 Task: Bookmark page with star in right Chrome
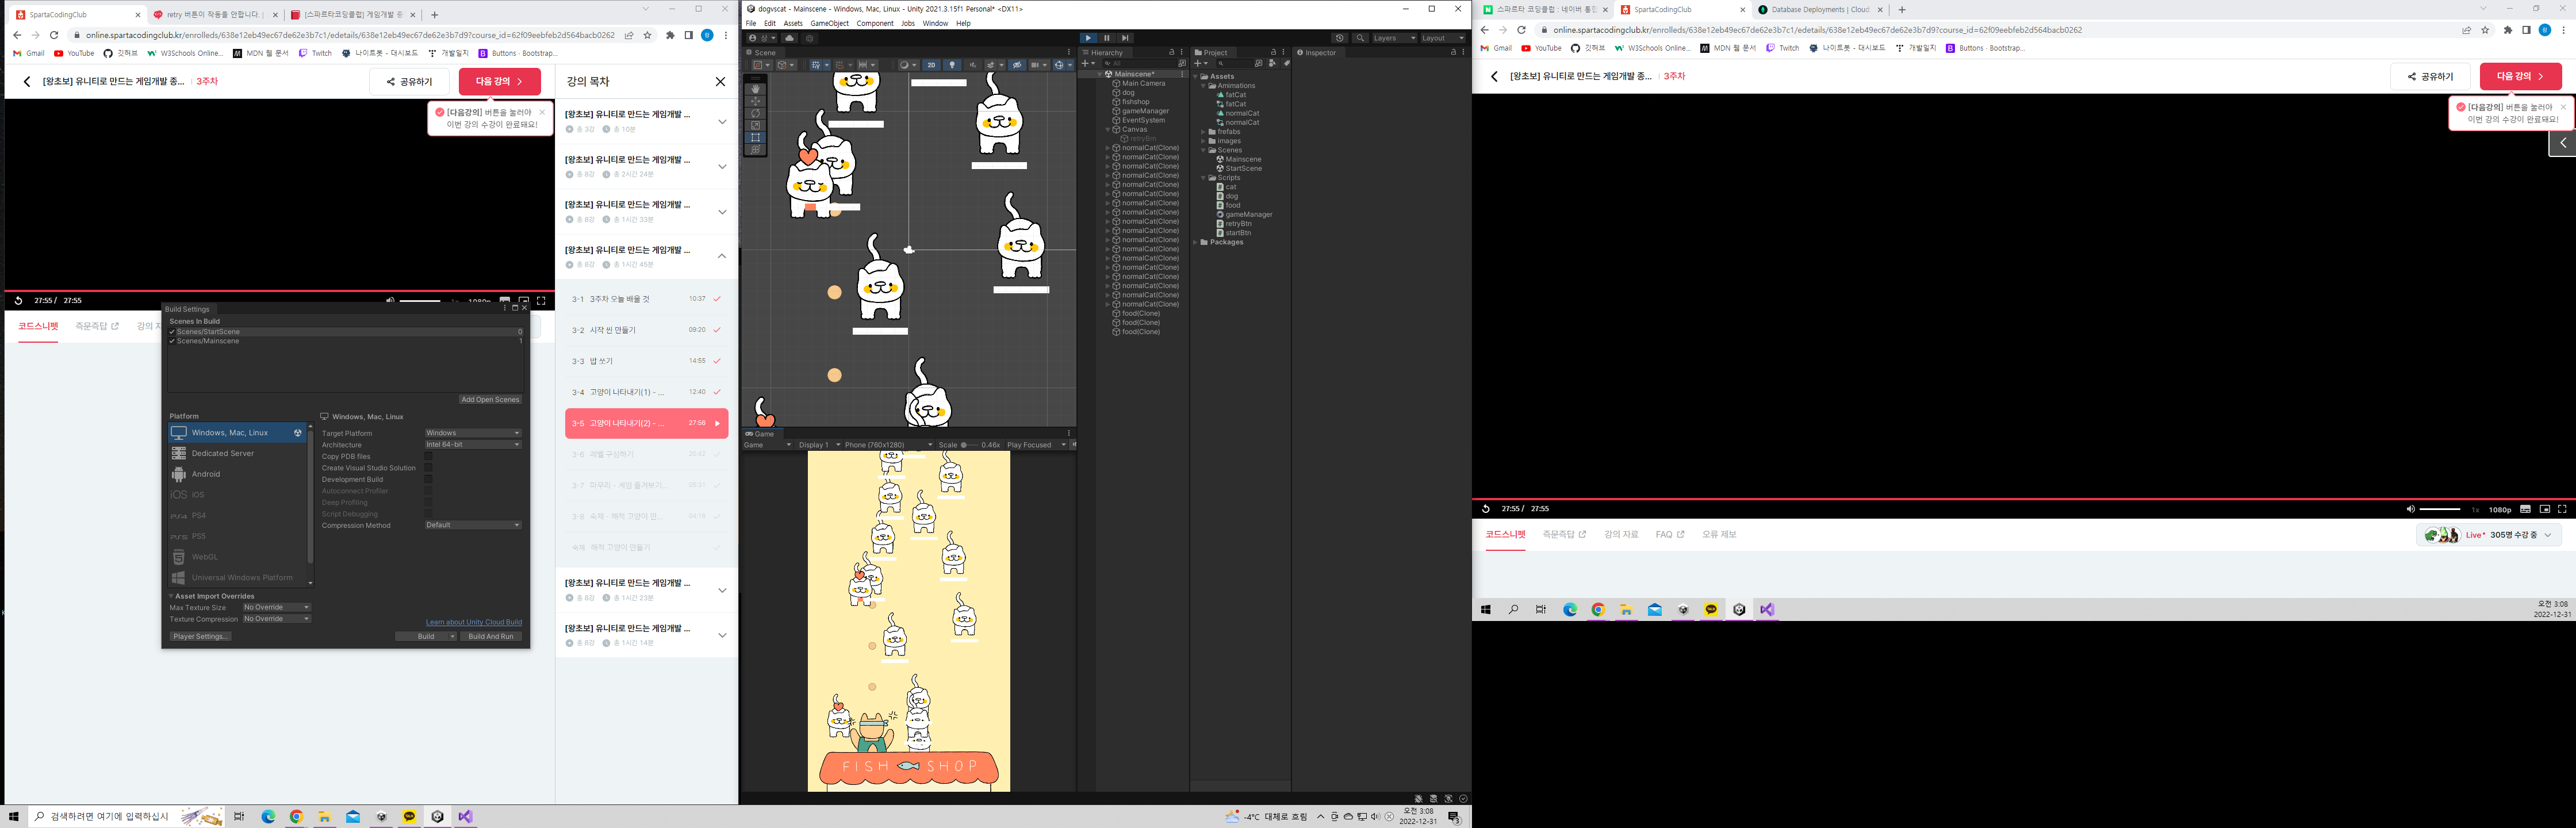pyautogui.click(x=2485, y=30)
